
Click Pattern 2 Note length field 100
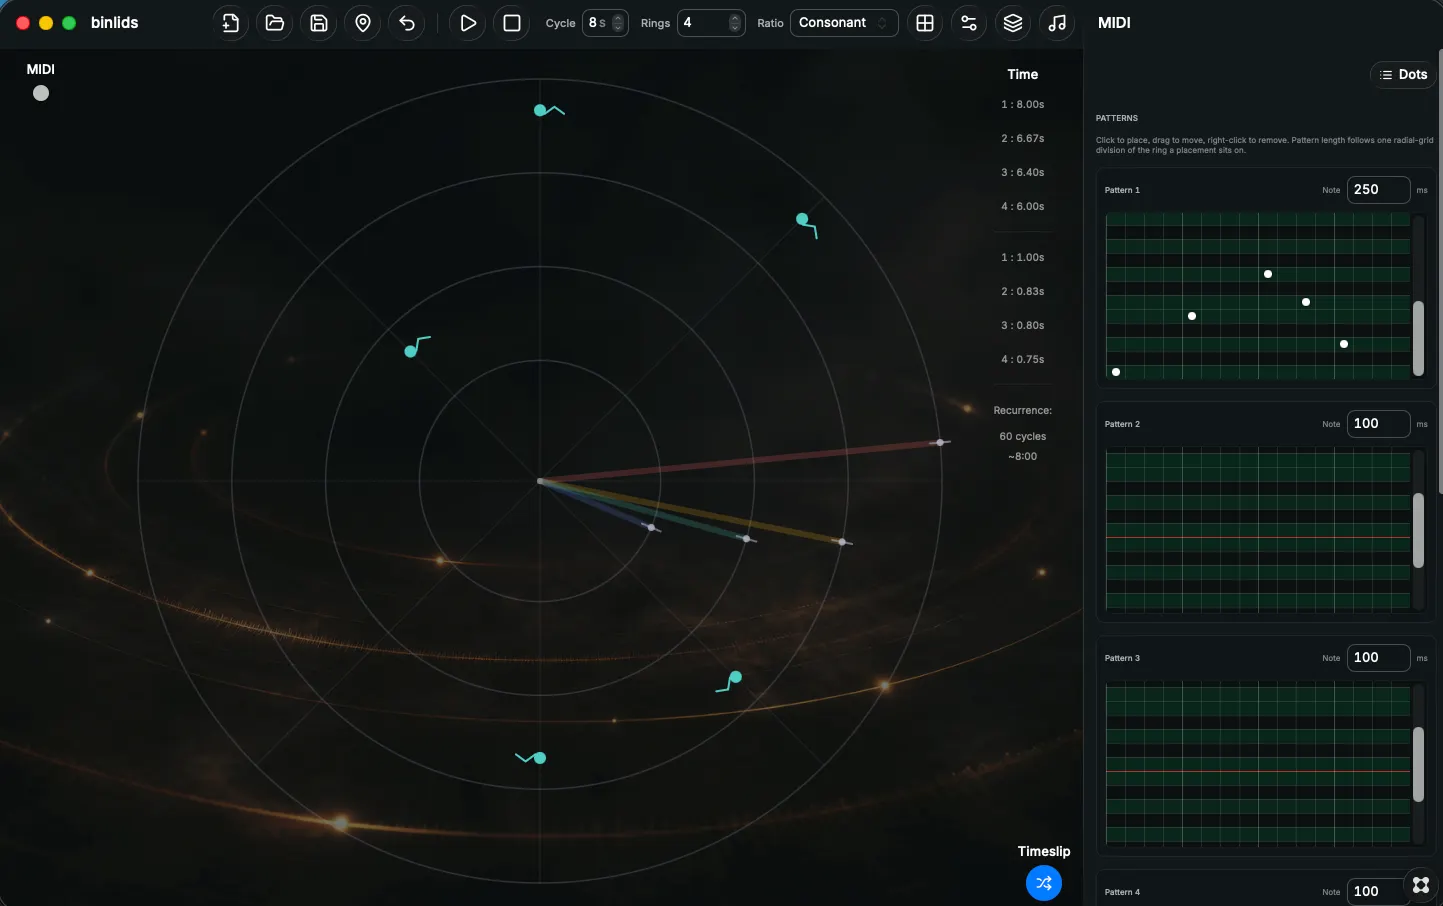tap(1379, 424)
